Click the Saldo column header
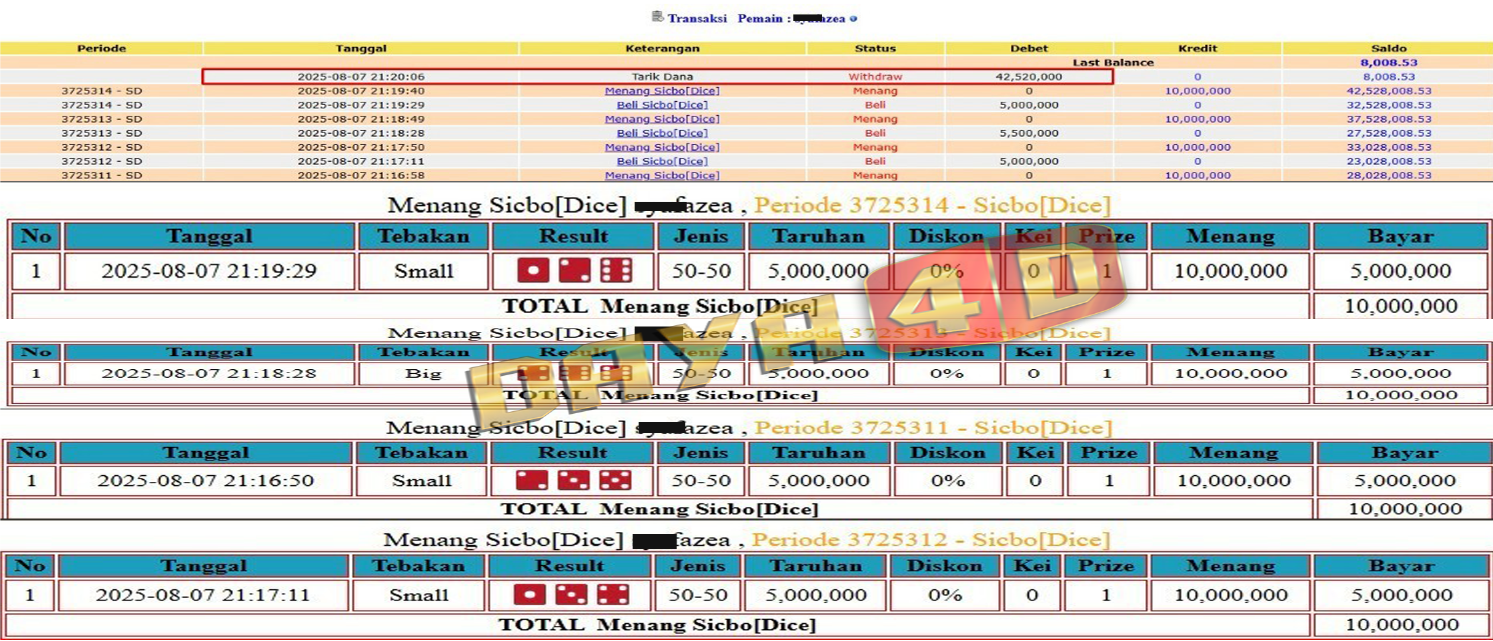The width and height of the screenshot is (1493, 641). point(1388,48)
